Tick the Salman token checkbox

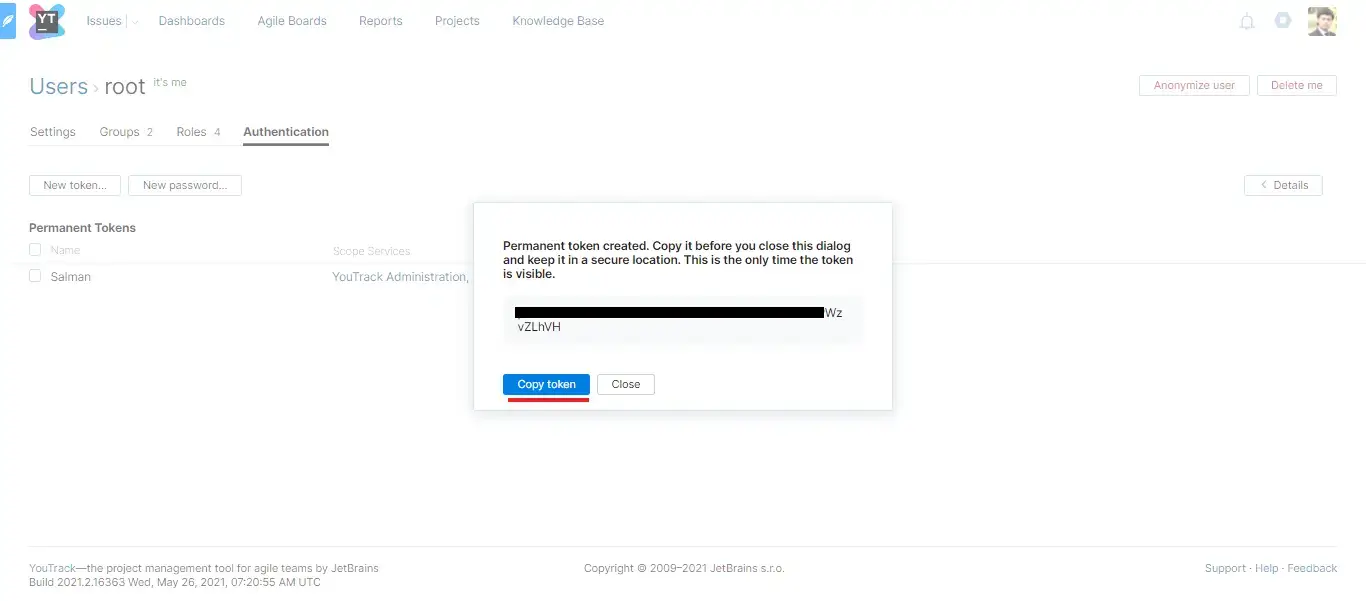coord(35,276)
